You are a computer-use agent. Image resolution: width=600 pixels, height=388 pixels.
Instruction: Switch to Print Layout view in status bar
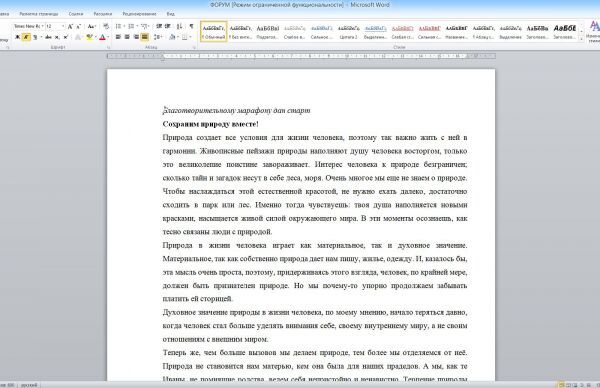[561, 385]
